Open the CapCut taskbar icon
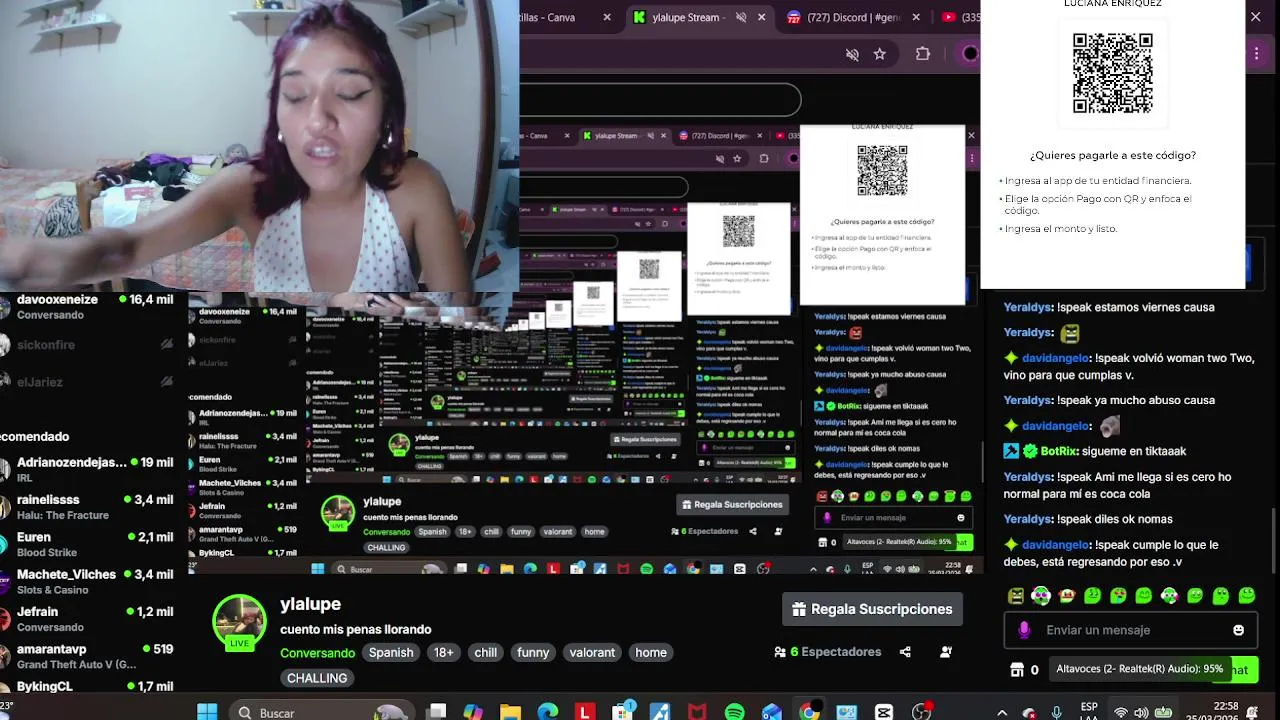This screenshot has height=720, width=1280. pos(884,712)
